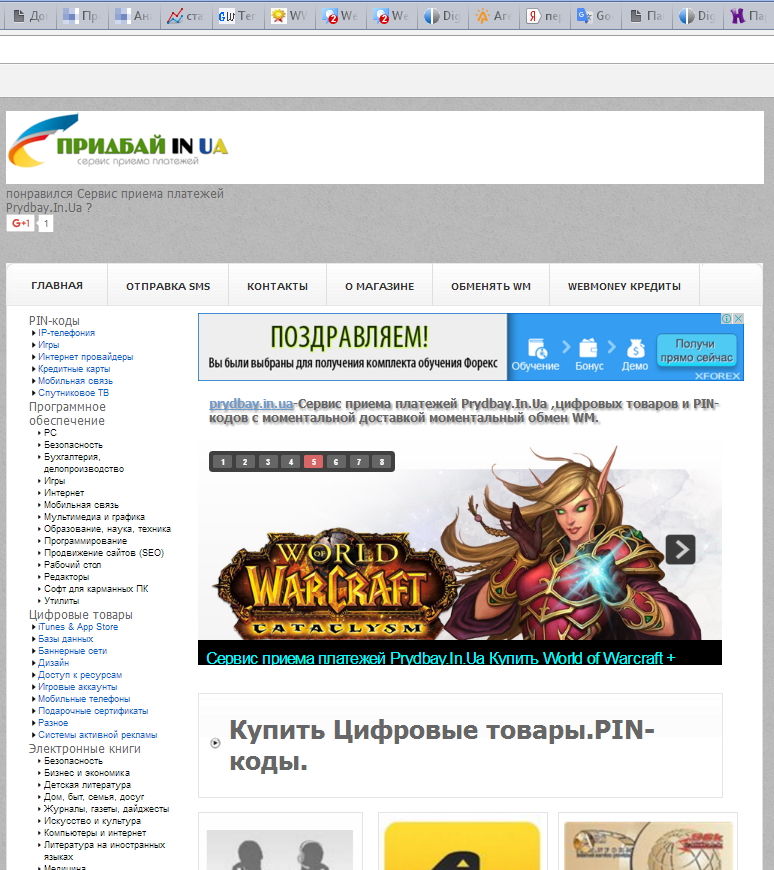Open the headset silhouettes product thumbnail
The image size is (774, 870).
[x=280, y=849]
